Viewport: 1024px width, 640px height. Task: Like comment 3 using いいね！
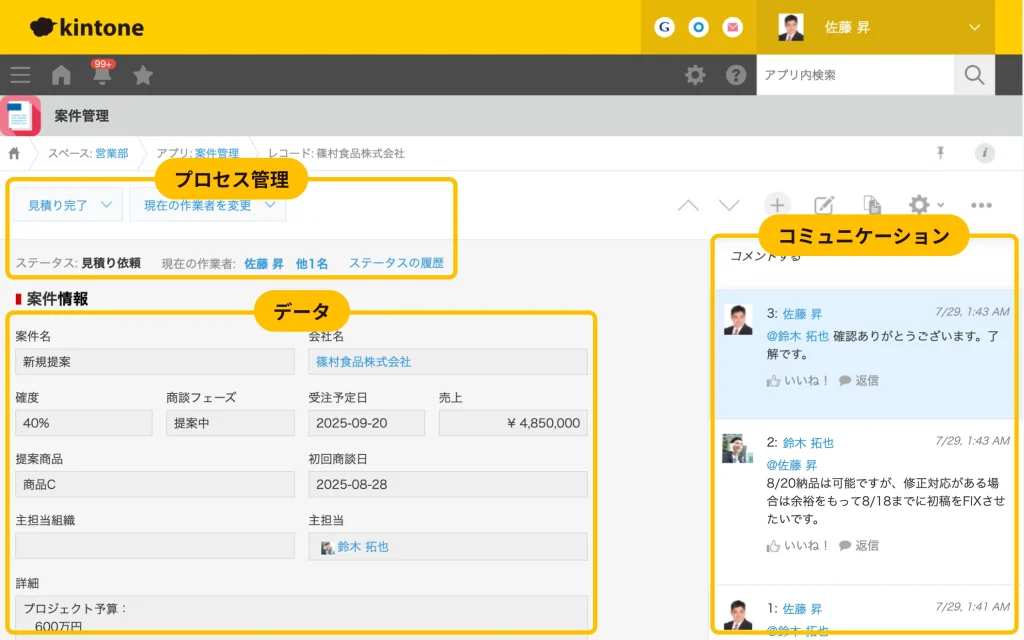798,381
